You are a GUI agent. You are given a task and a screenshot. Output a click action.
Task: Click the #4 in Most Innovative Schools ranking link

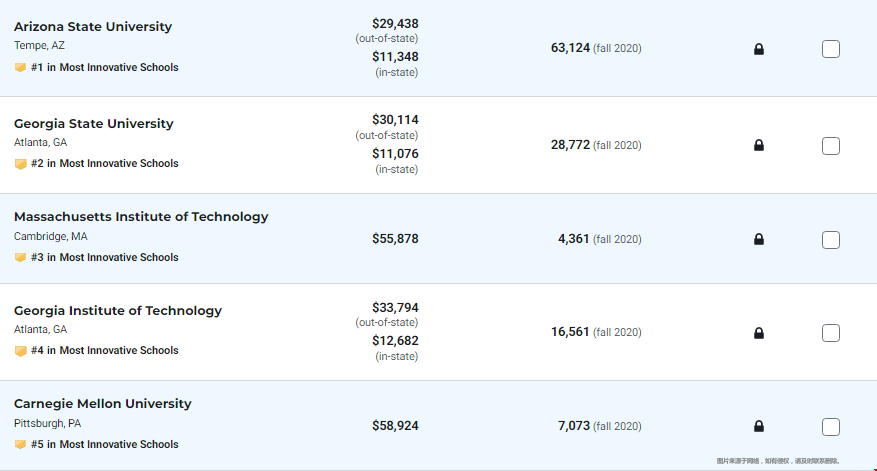tap(105, 350)
